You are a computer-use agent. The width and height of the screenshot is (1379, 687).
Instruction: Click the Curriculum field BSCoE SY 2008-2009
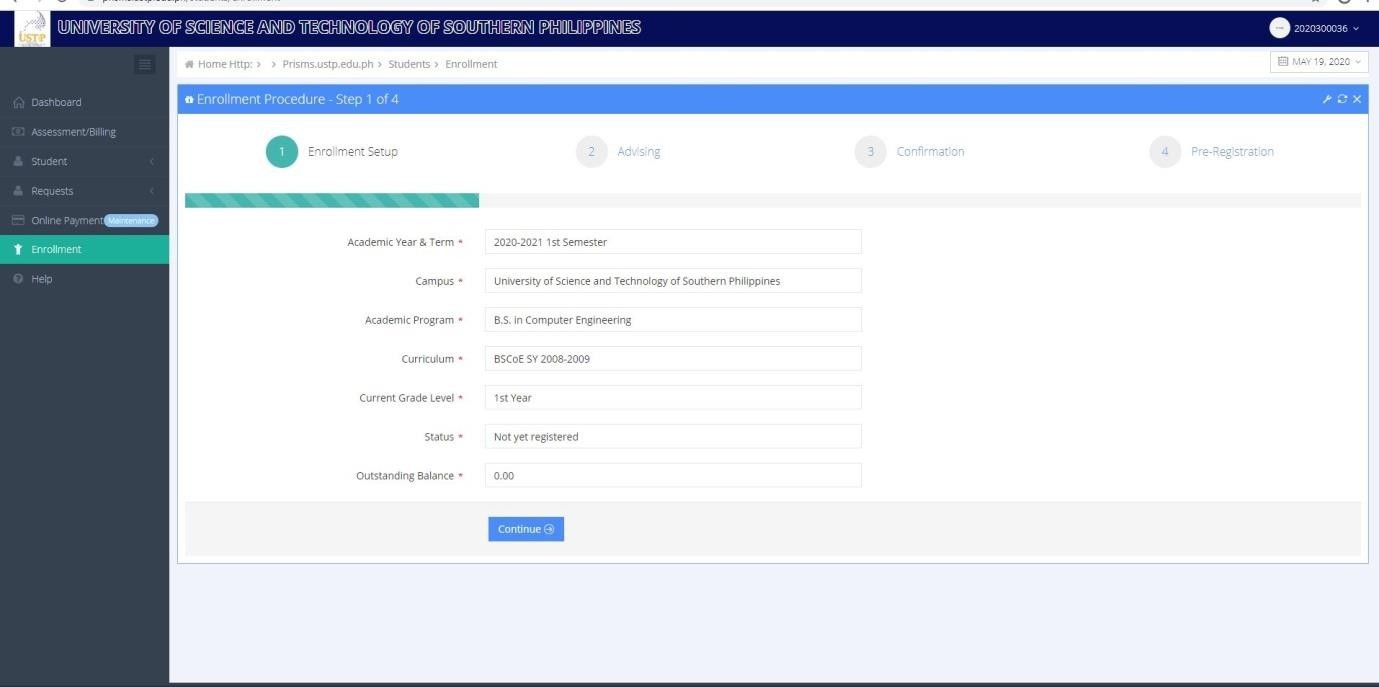pyautogui.click(x=673, y=359)
